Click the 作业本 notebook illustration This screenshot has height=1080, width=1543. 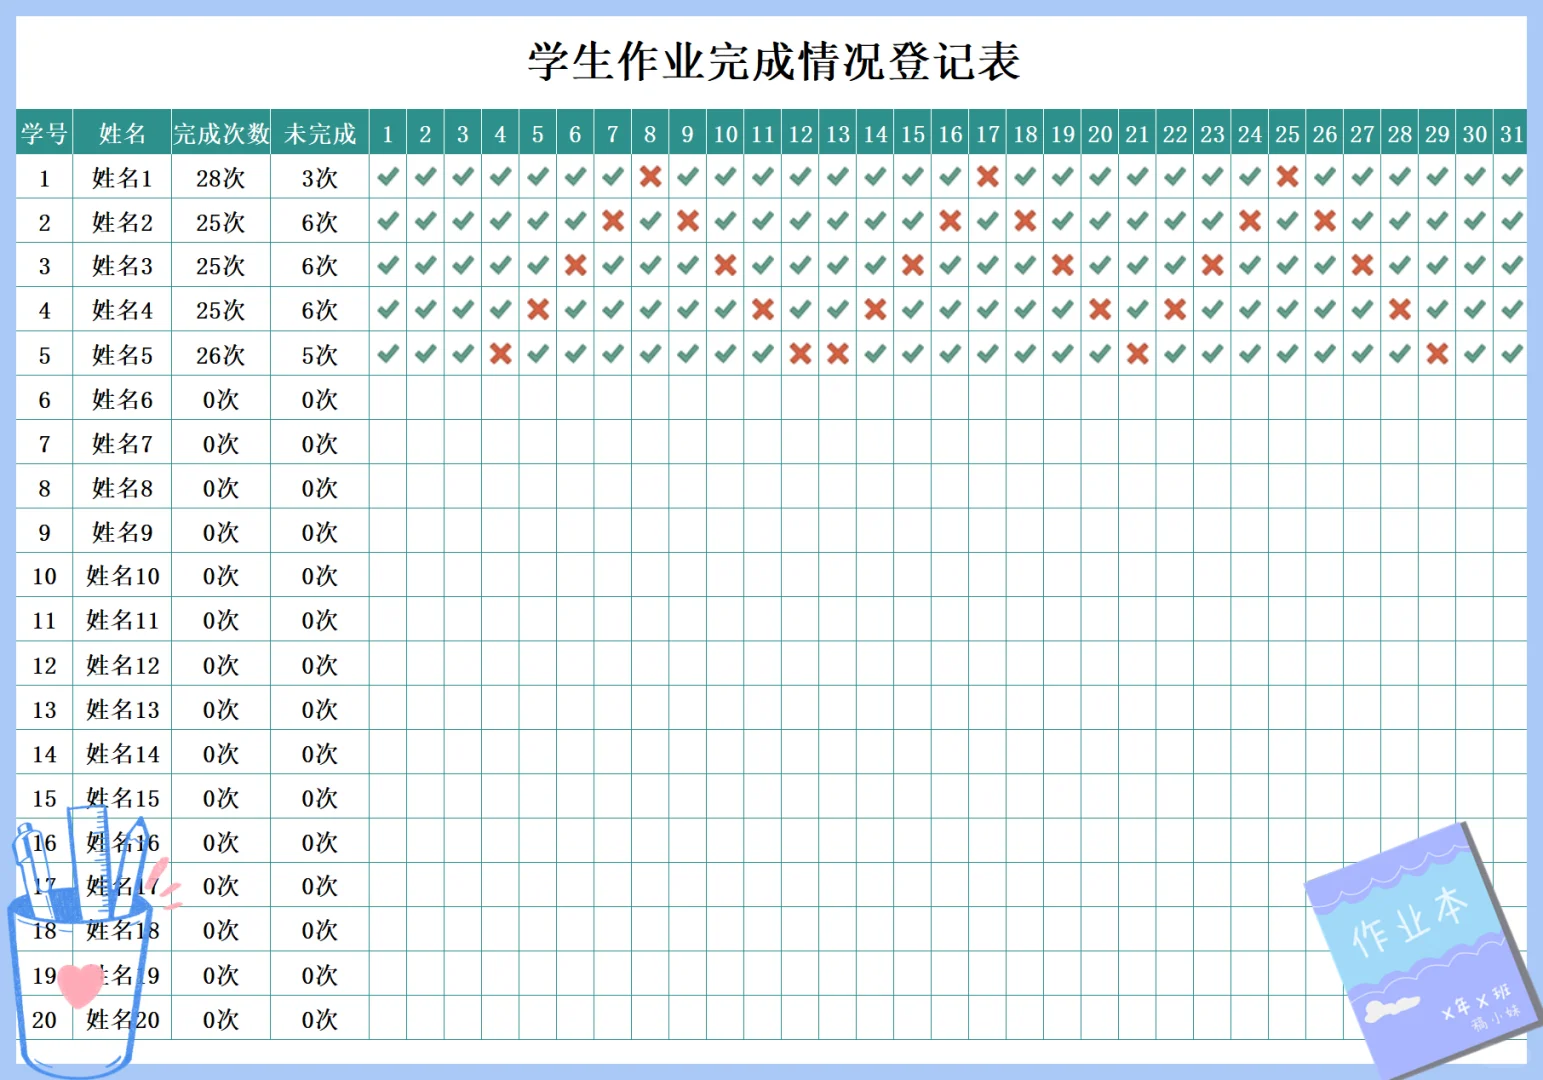[x=1420, y=950]
